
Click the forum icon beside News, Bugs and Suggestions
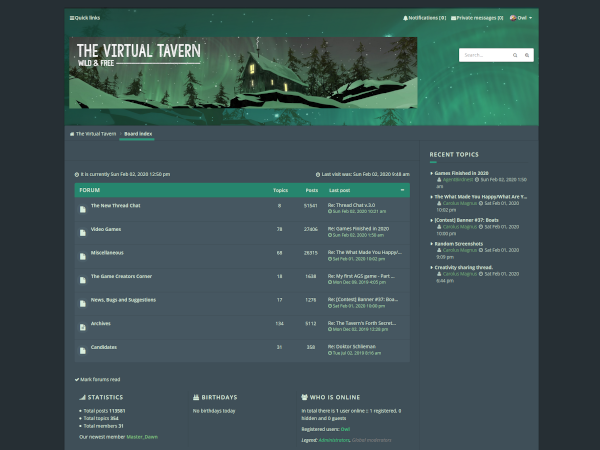click(x=83, y=304)
